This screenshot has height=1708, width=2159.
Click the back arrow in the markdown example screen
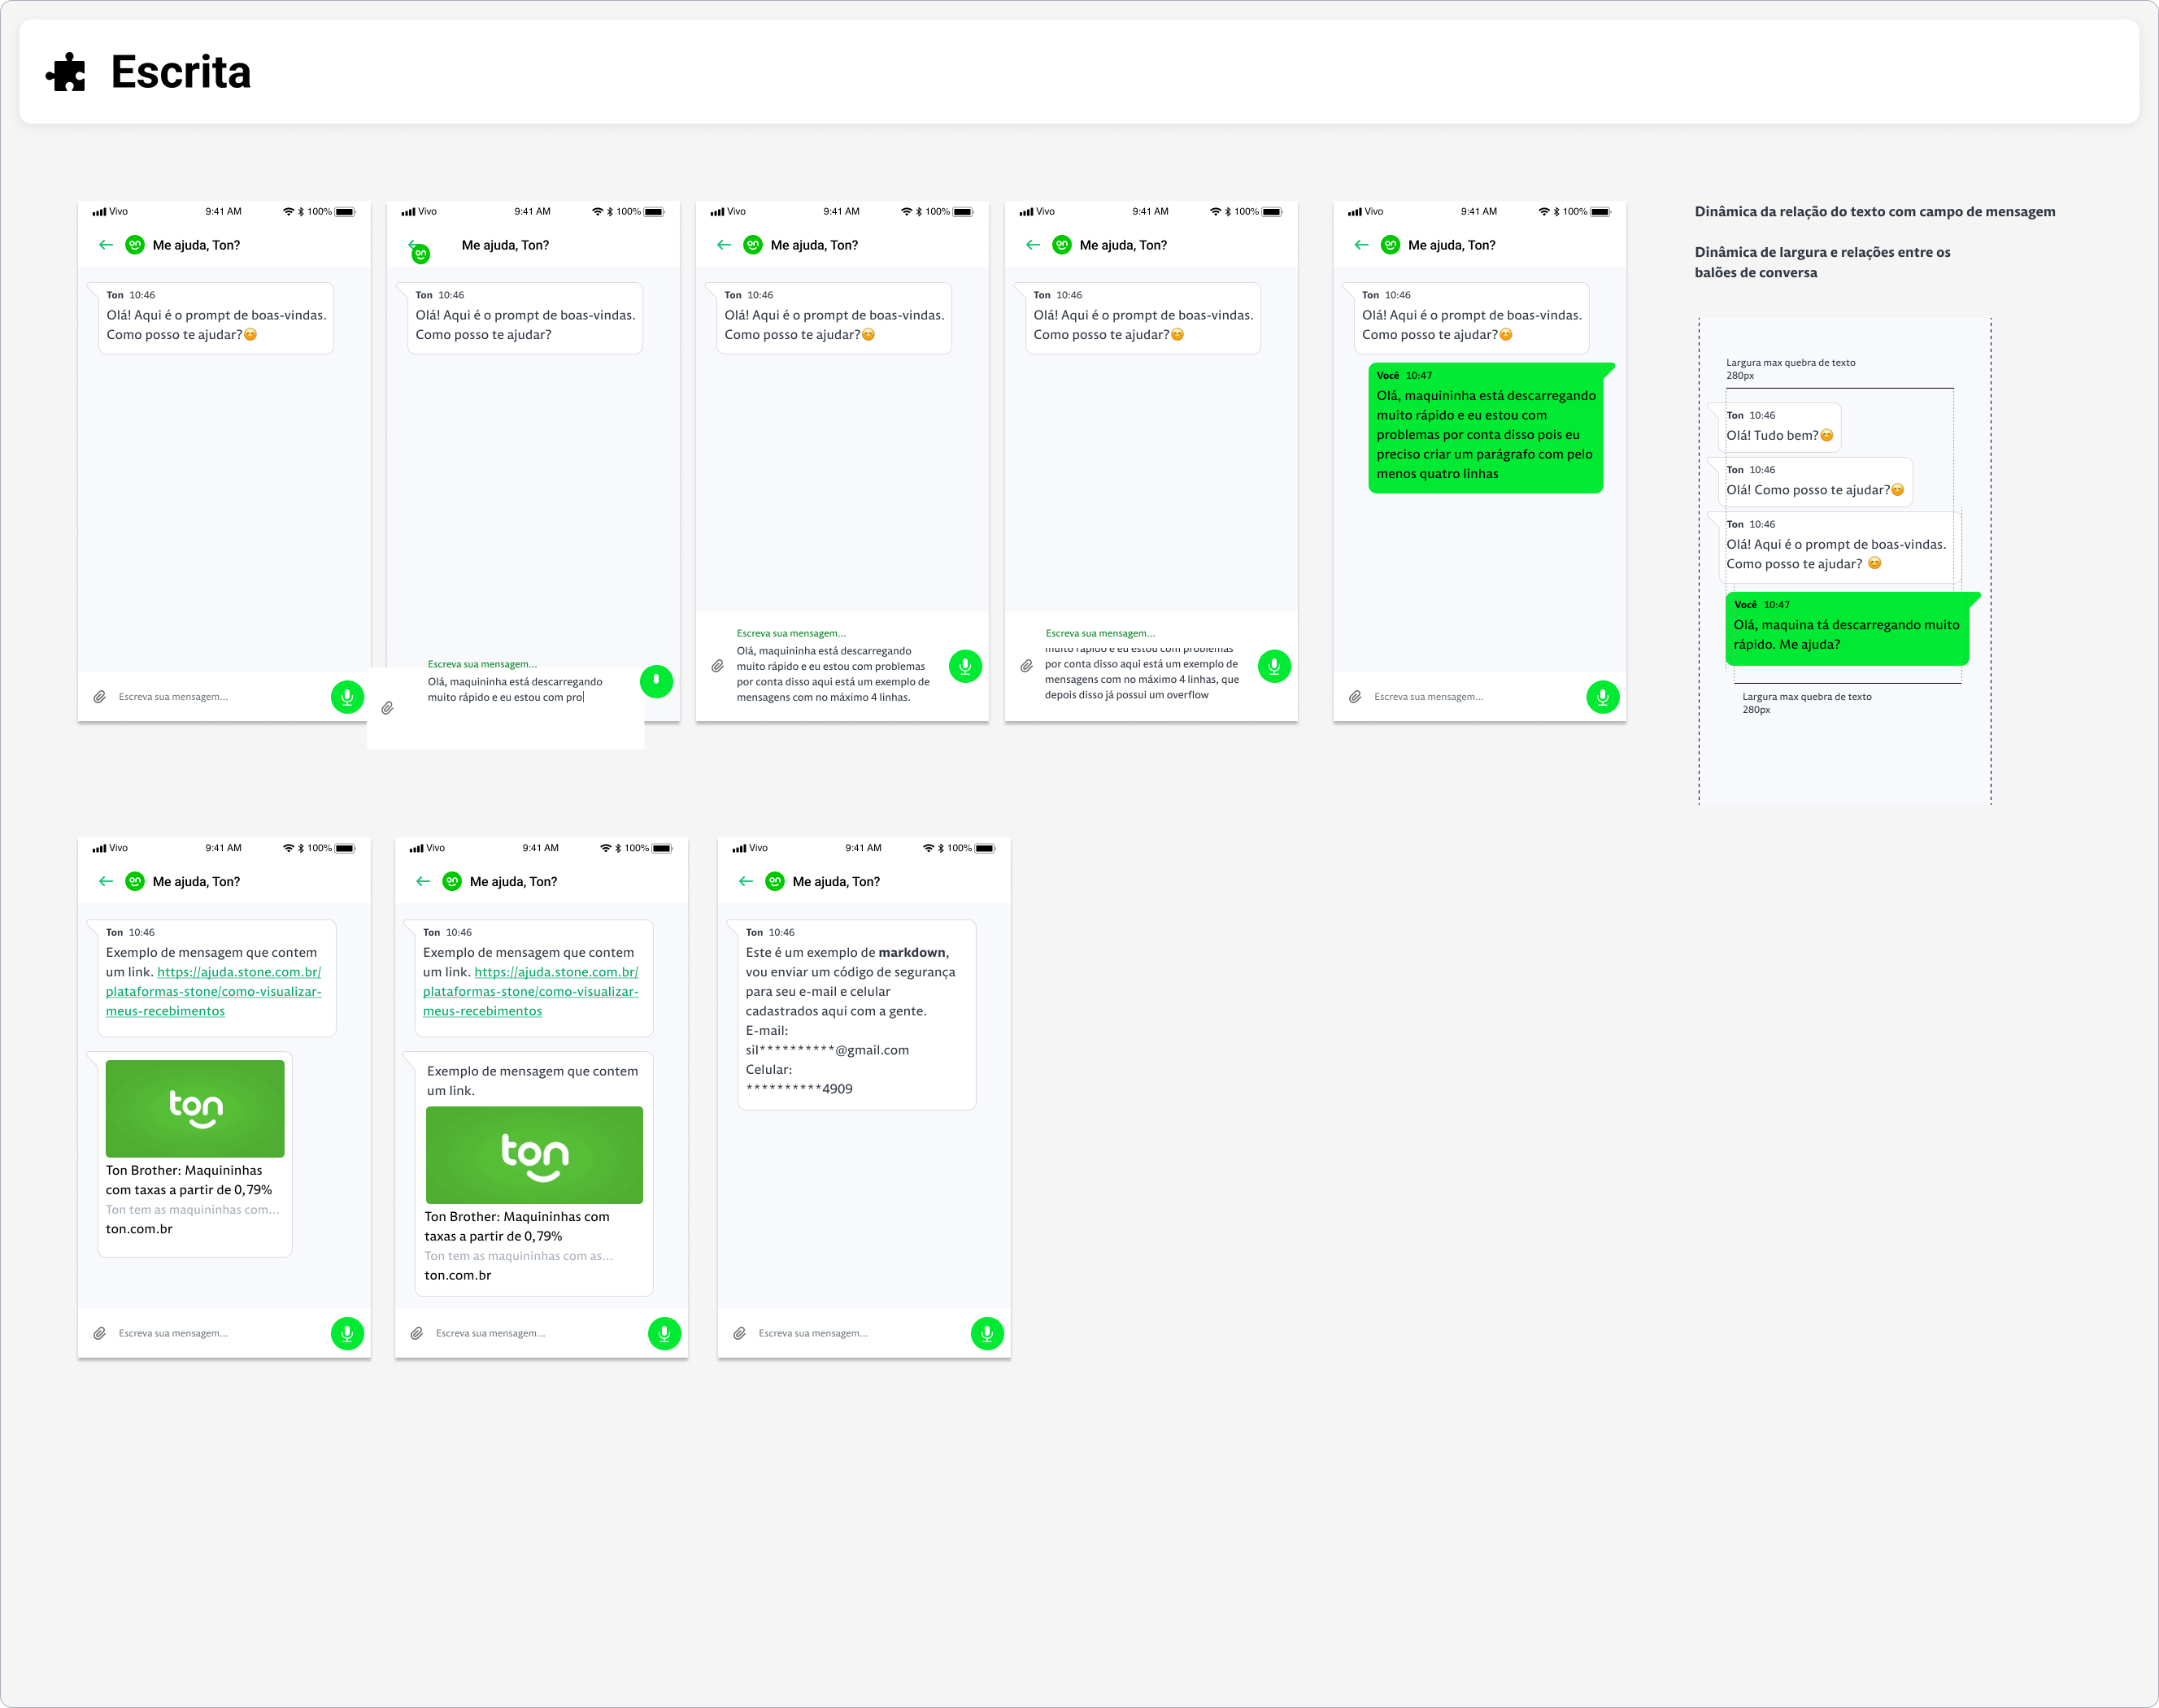[x=746, y=881]
